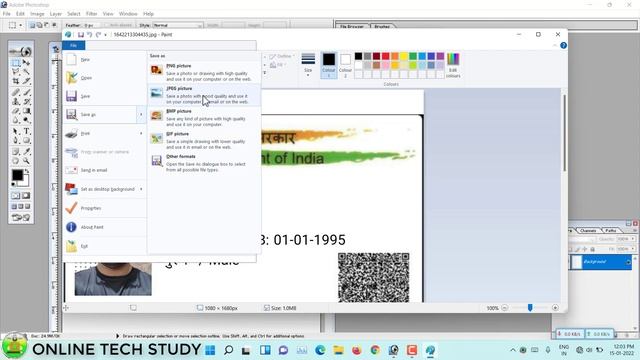Expand the Print submenu arrow

point(141,133)
